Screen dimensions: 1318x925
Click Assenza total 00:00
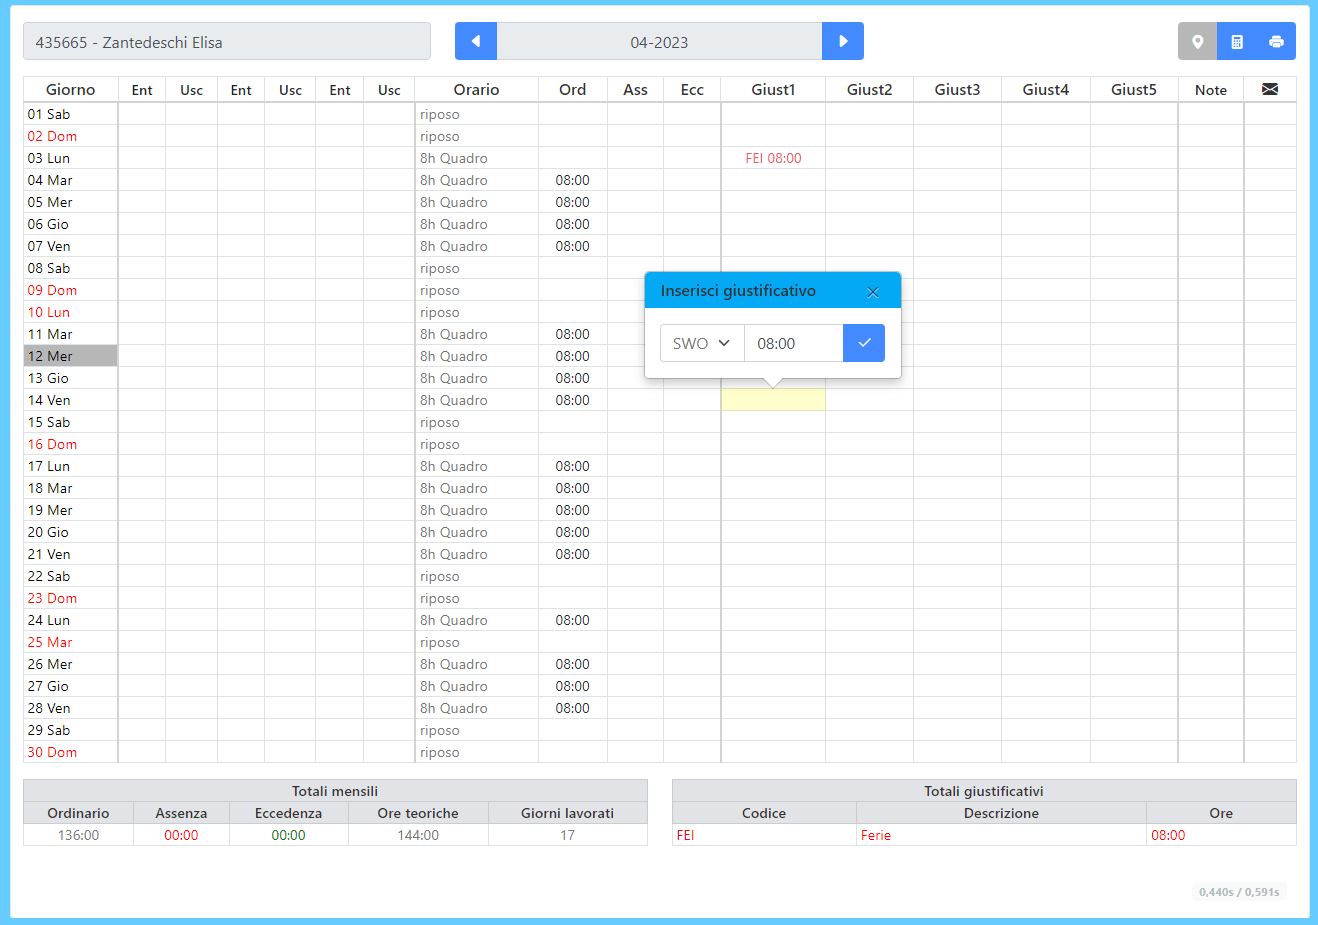coord(181,835)
